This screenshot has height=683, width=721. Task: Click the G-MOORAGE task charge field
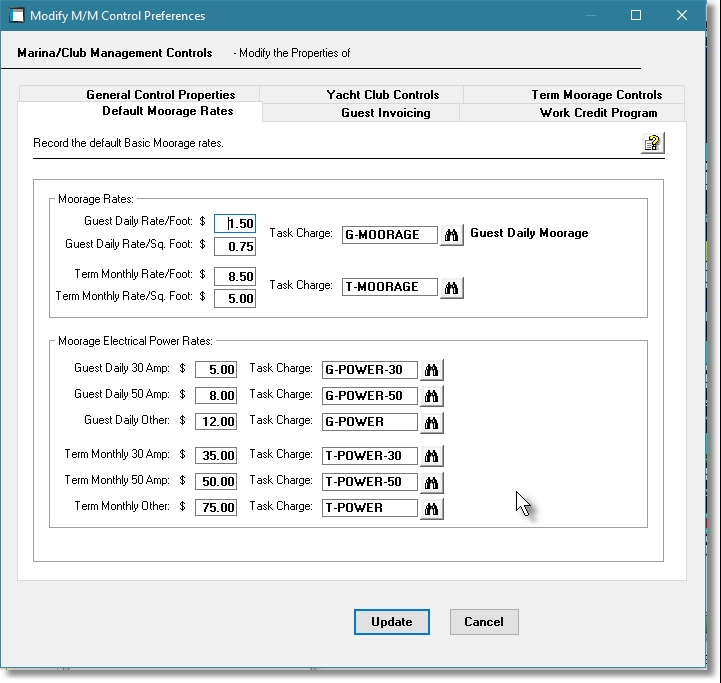(389, 235)
